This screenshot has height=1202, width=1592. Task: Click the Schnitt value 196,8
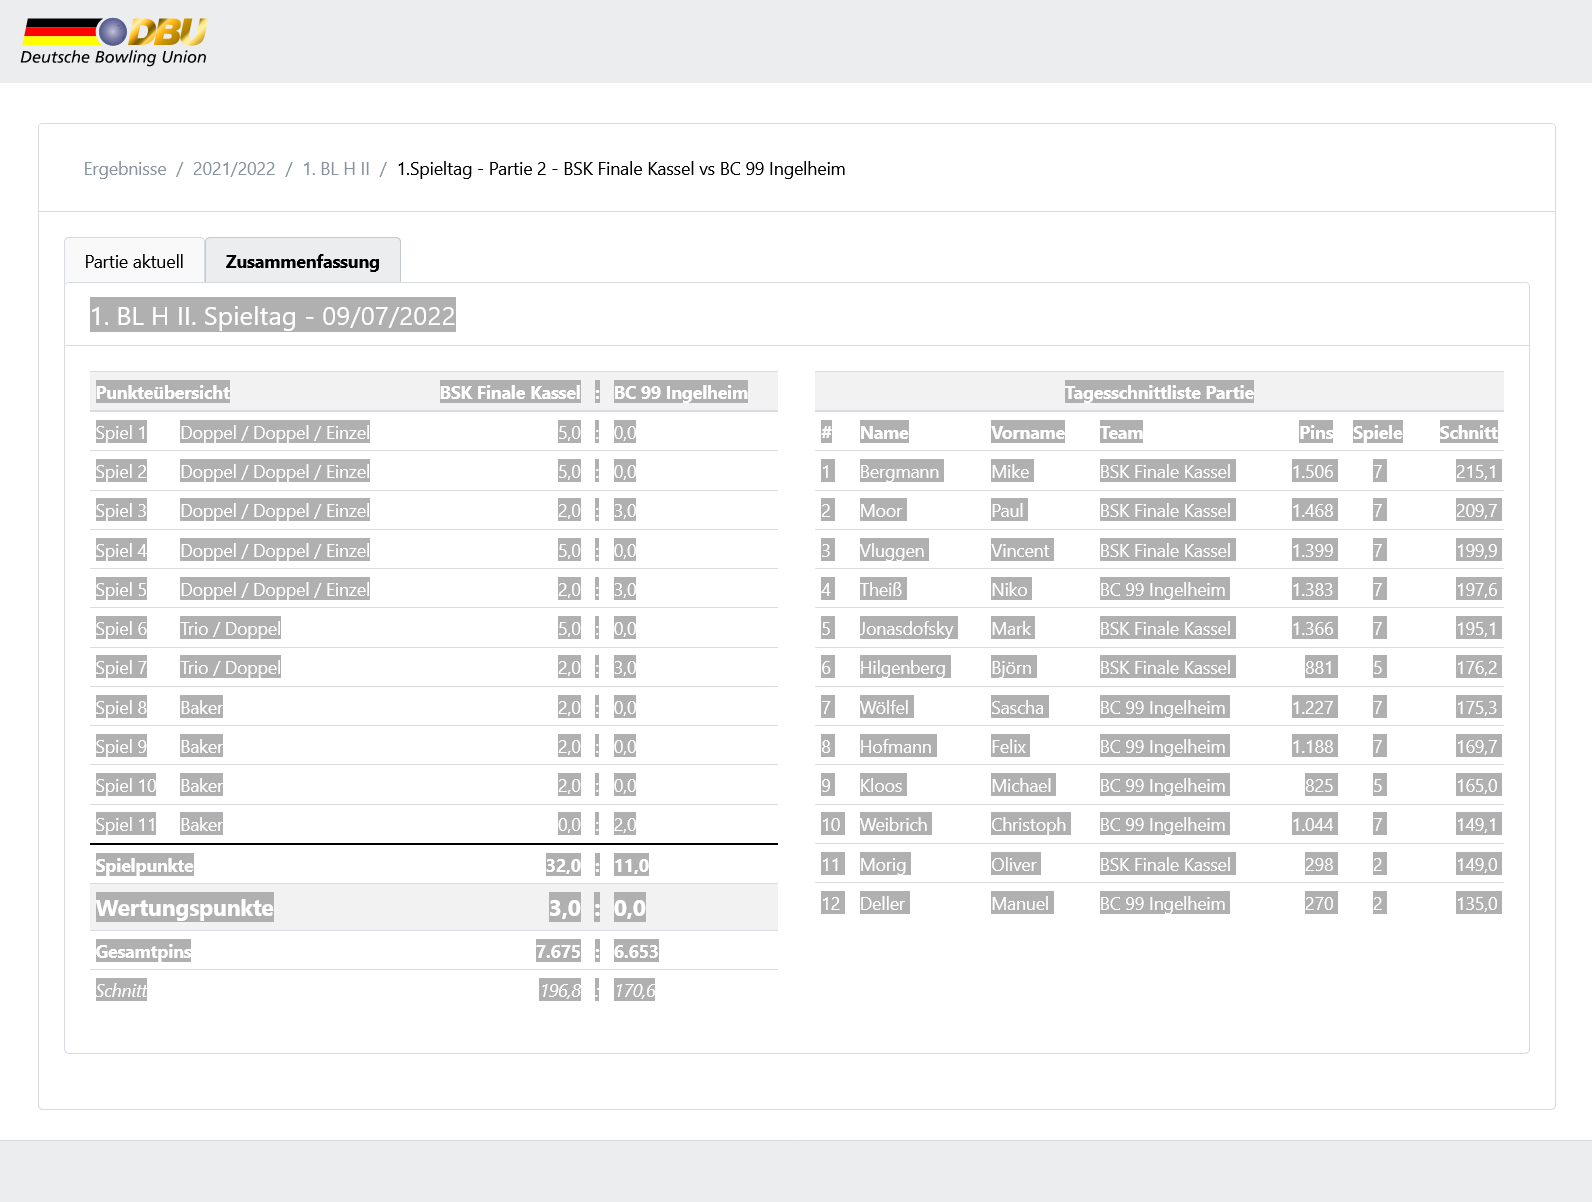click(x=560, y=990)
